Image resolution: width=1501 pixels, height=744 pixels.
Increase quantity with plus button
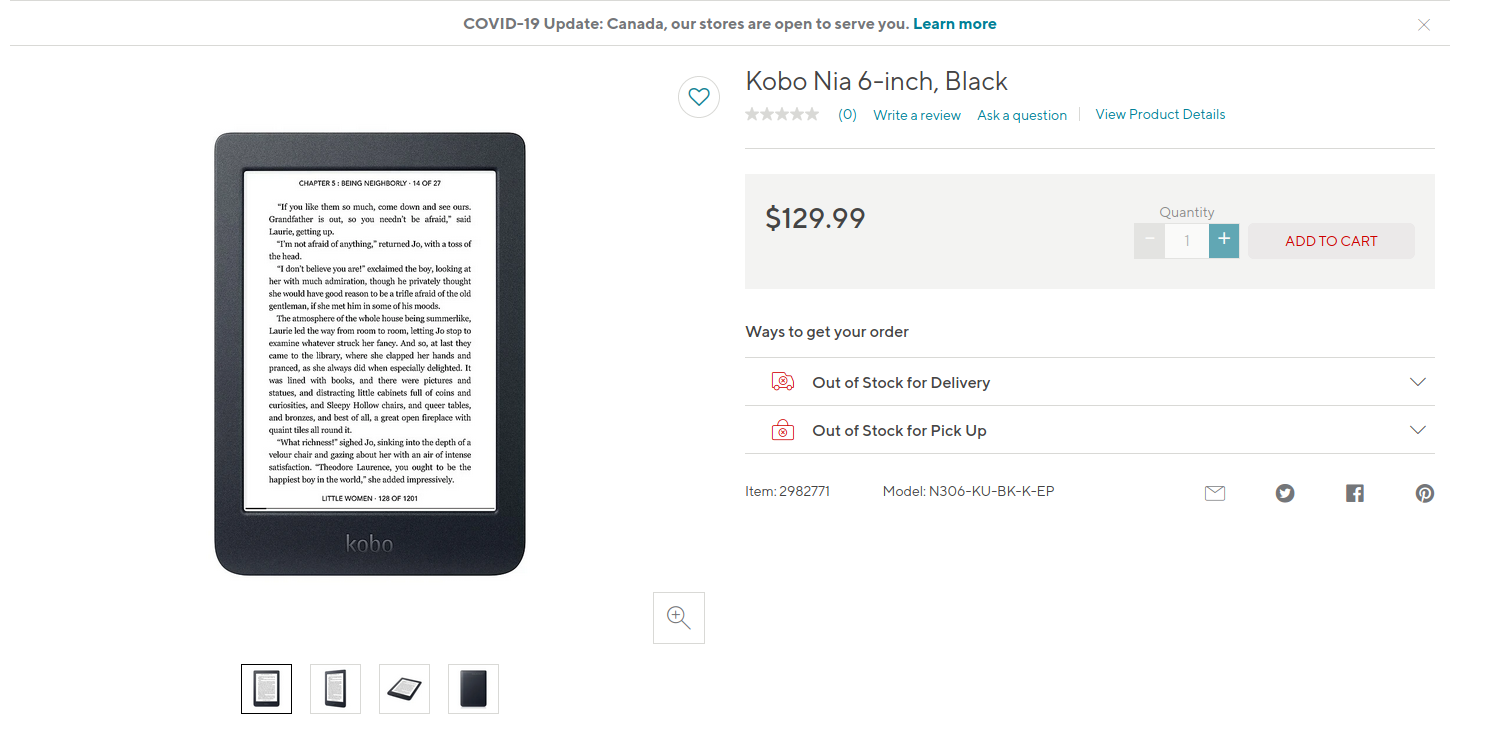(x=1224, y=241)
